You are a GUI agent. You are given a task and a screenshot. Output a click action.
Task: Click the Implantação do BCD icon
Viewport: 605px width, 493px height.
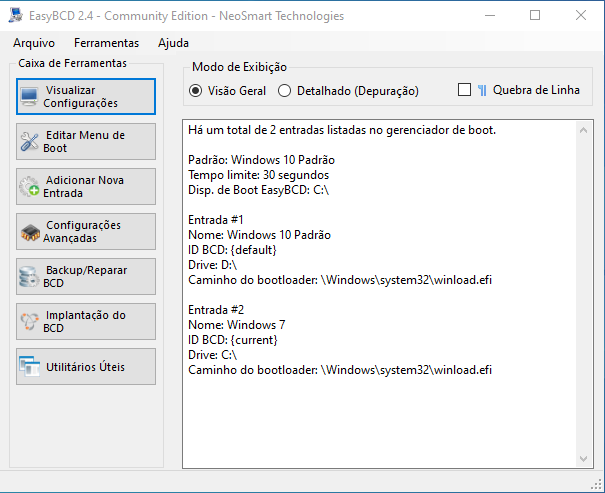[29, 321]
